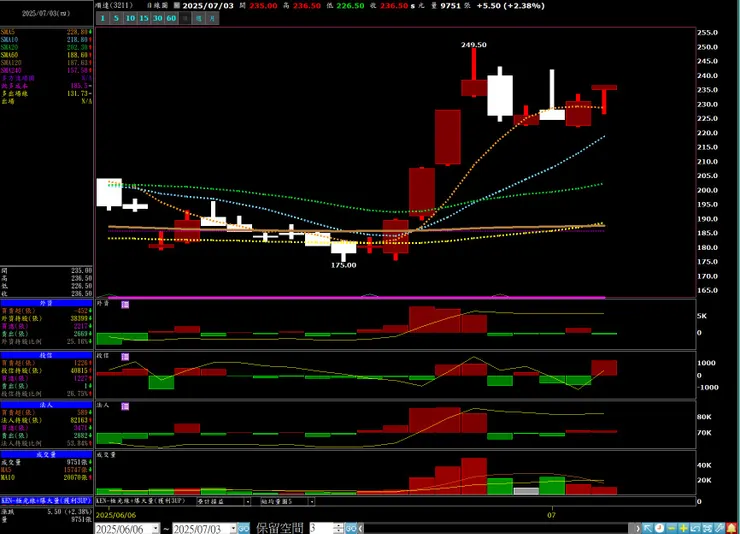This screenshot has width=740, height=534.
Task: Click the blue 法人 panel header
Action: pos(46,405)
